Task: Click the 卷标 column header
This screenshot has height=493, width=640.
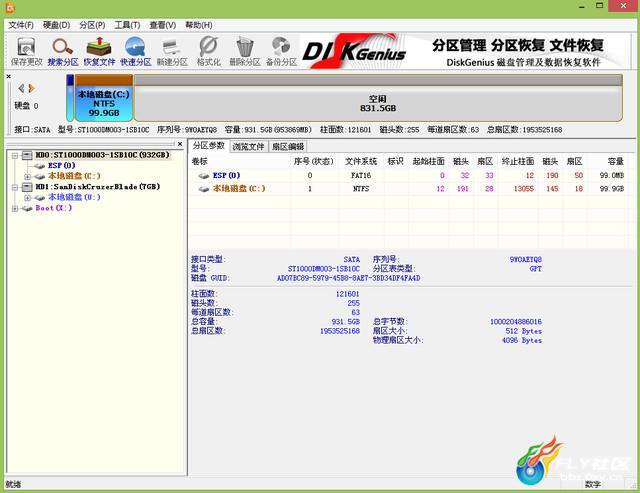Action: pos(200,162)
